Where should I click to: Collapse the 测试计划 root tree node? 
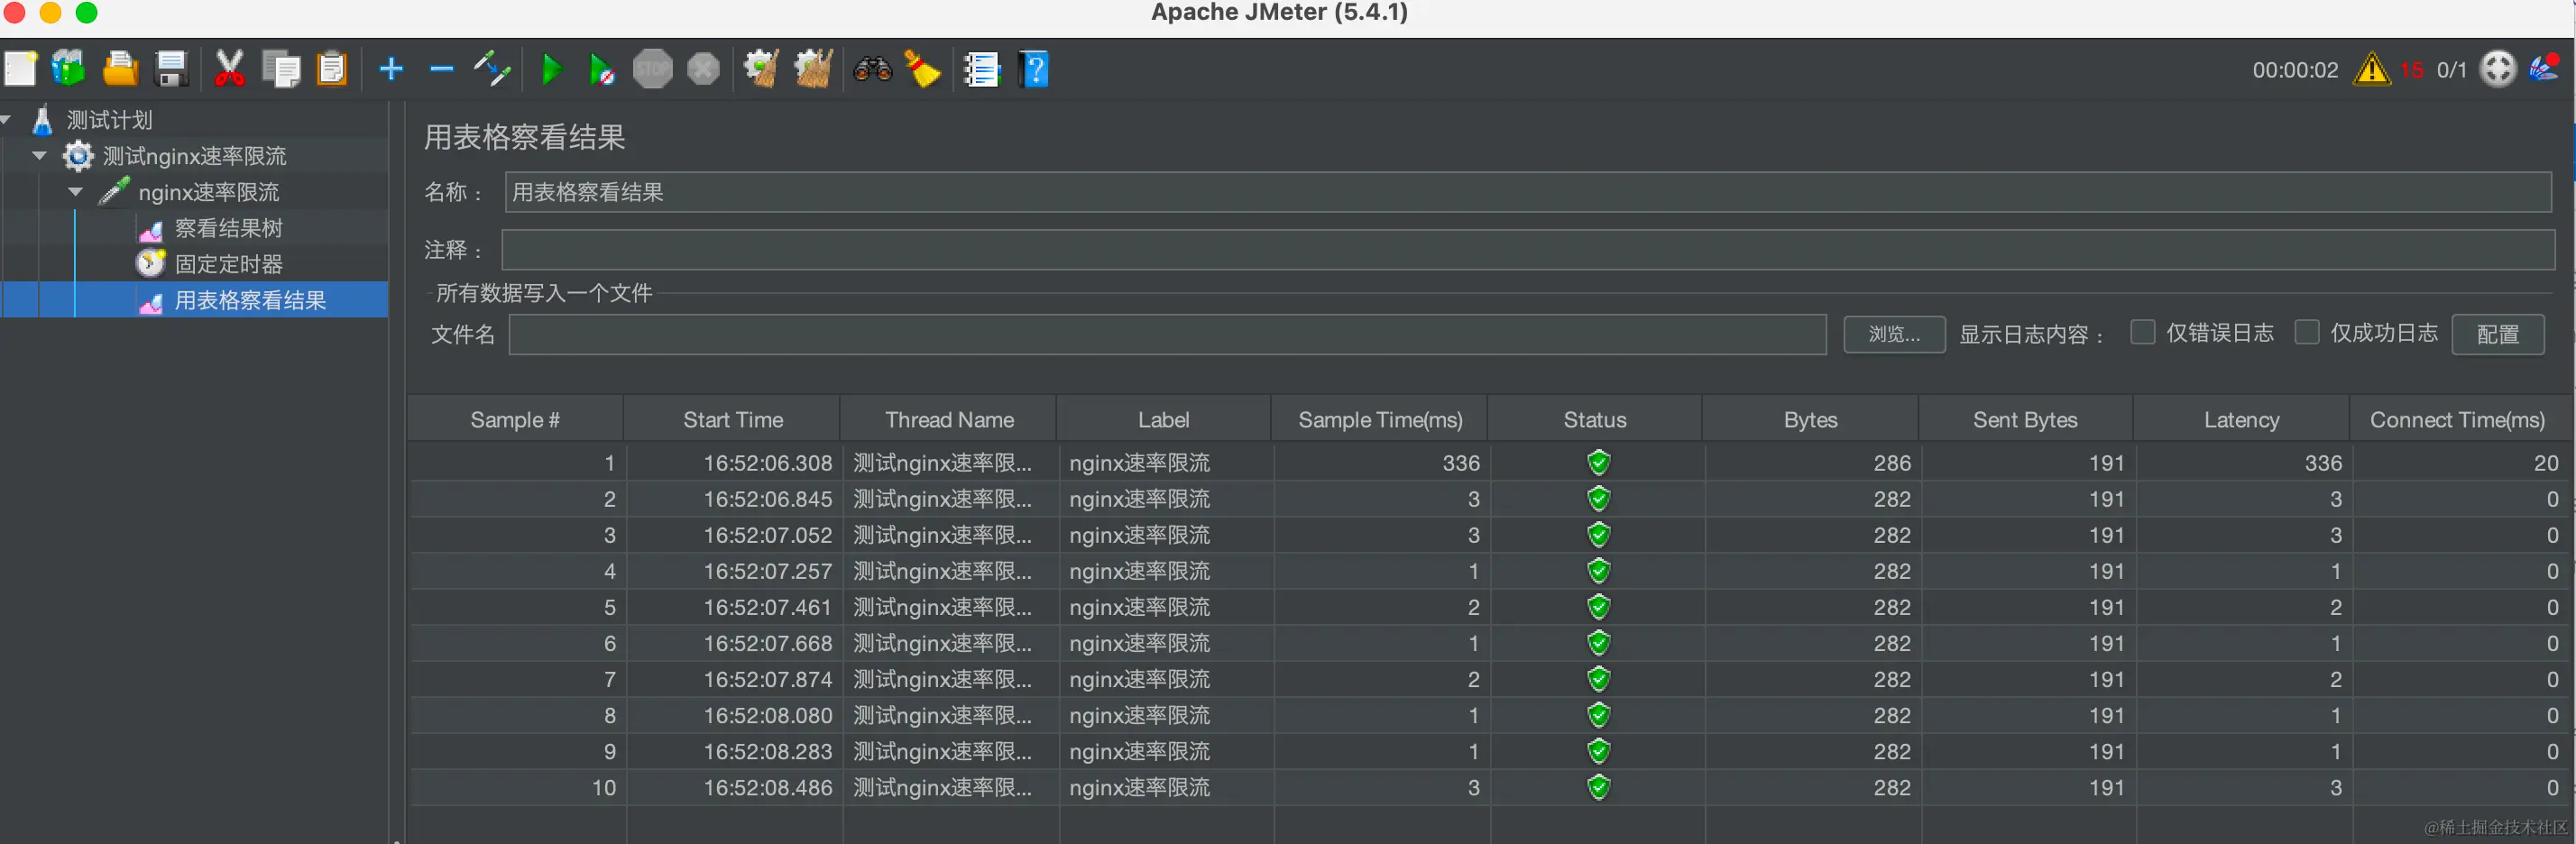(x=6, y=120)
